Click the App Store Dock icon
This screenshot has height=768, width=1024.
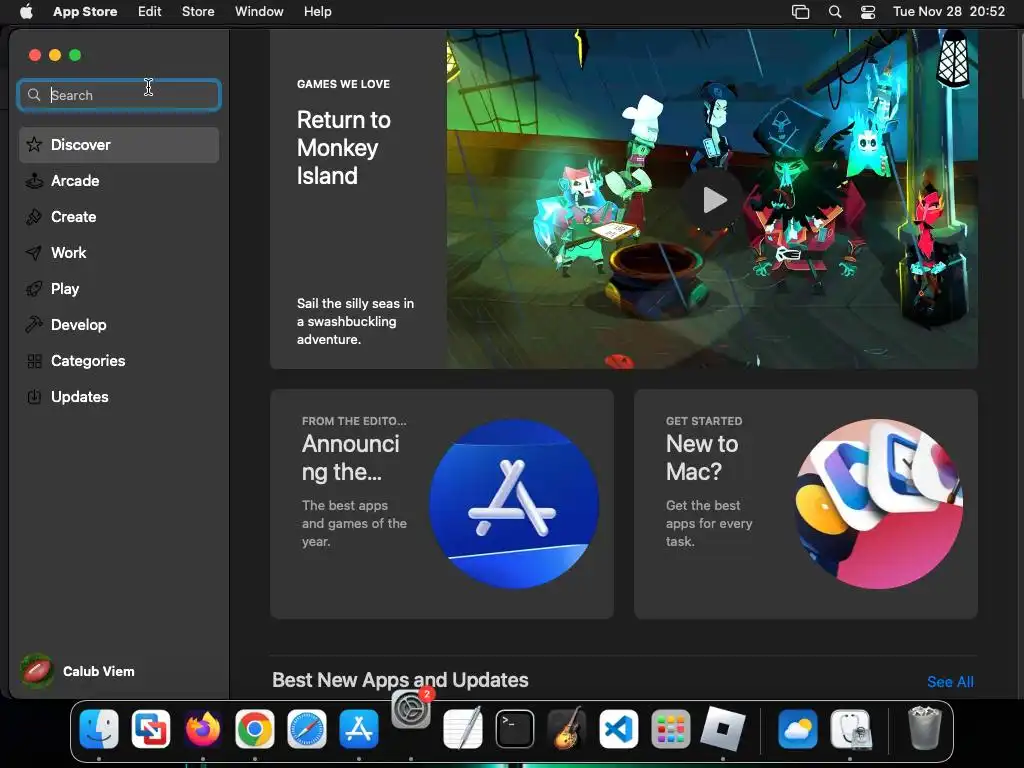pyautogui.click(x=359, y=729)
